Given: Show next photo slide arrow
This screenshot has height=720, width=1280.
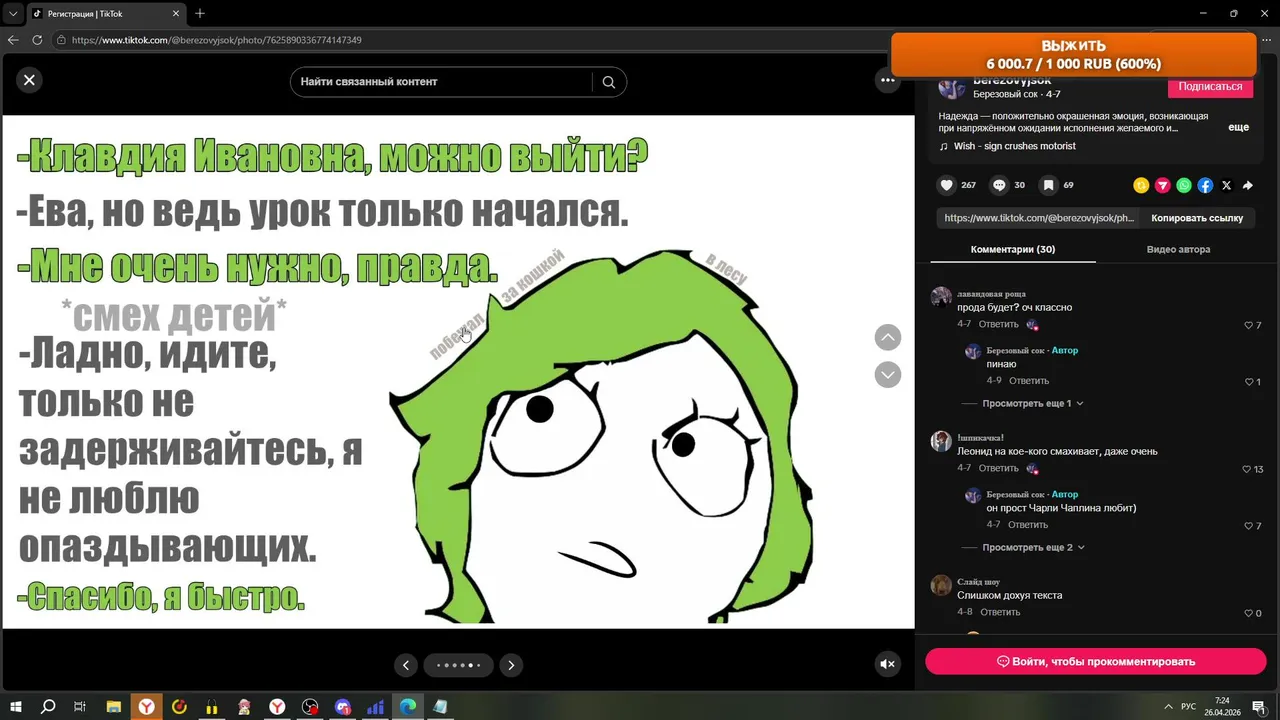Looking at the screenshot, I should 511,665.
